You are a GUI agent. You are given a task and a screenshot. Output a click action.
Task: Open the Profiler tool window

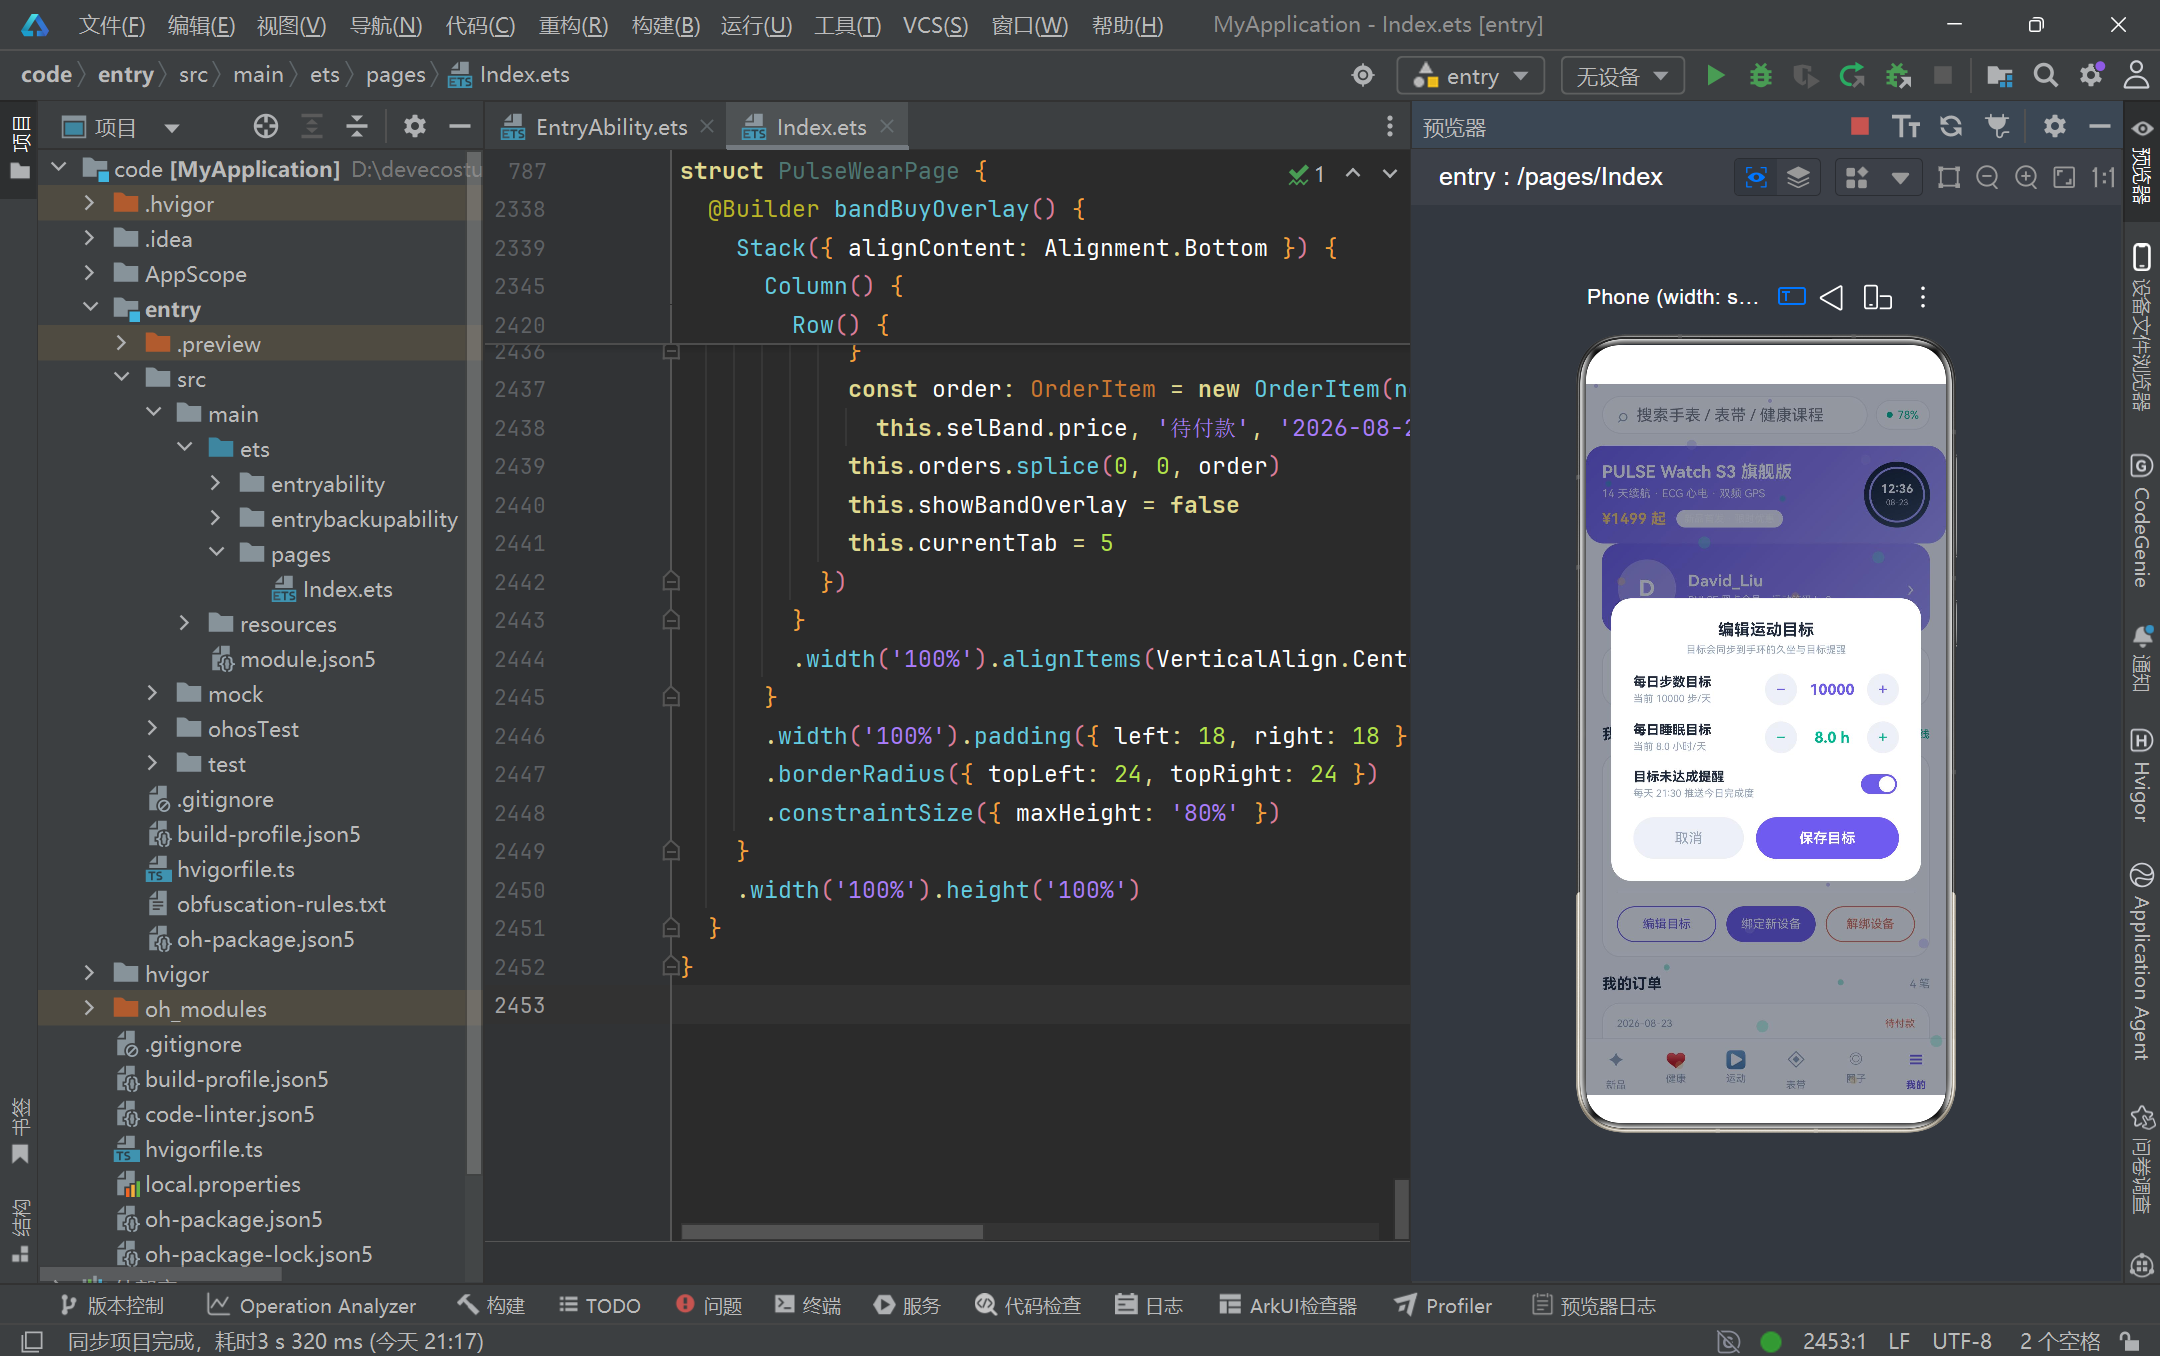[x=1443, y=1305]
